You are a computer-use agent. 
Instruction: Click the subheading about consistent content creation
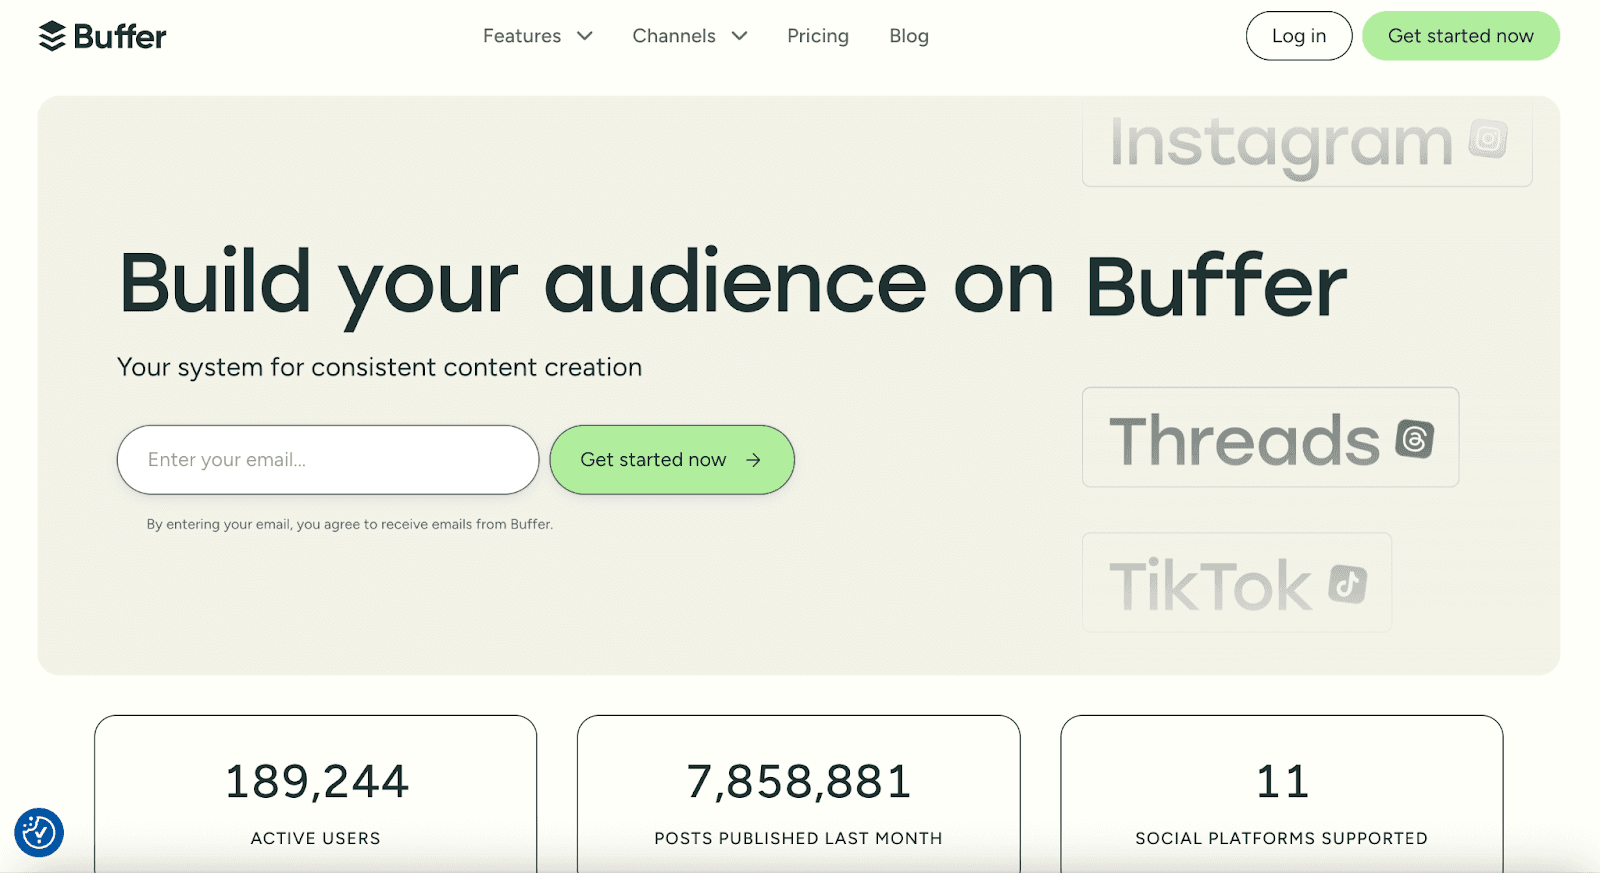point(380,368)
